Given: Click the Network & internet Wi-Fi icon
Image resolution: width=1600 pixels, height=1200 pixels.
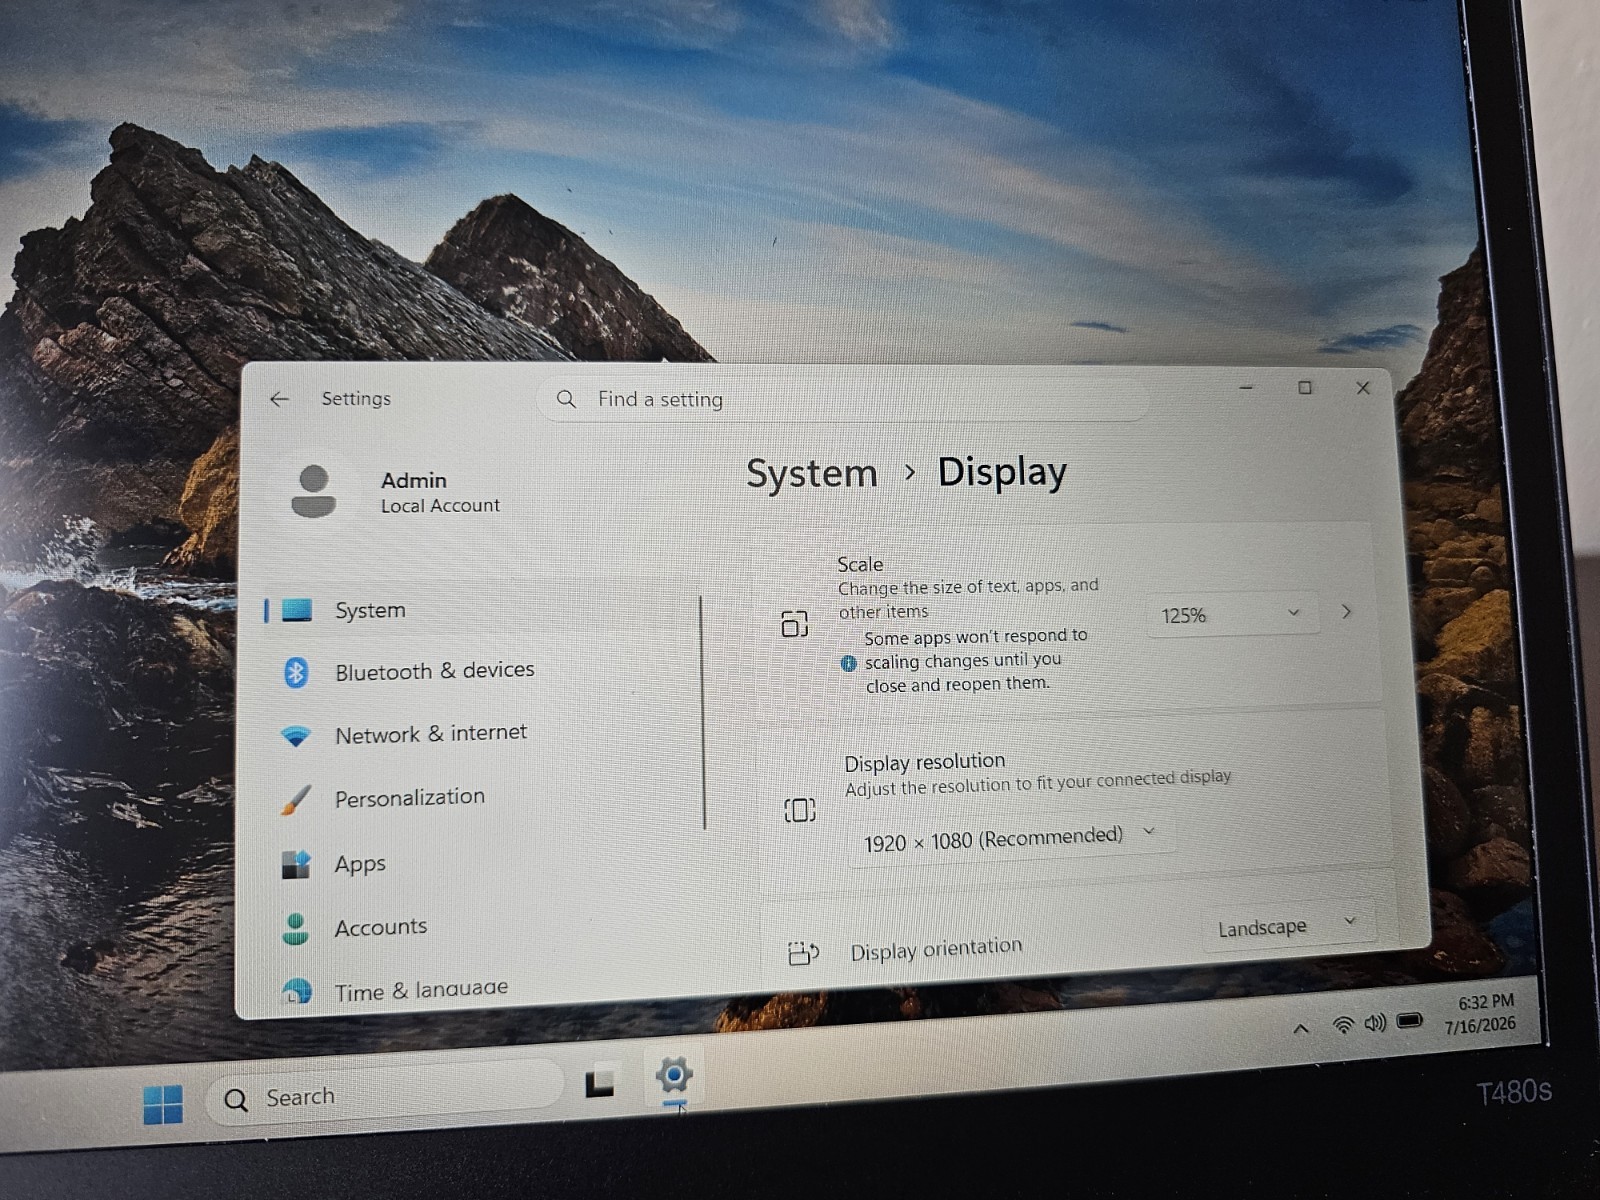Looking at the screenshot, I should coord(296,737).
